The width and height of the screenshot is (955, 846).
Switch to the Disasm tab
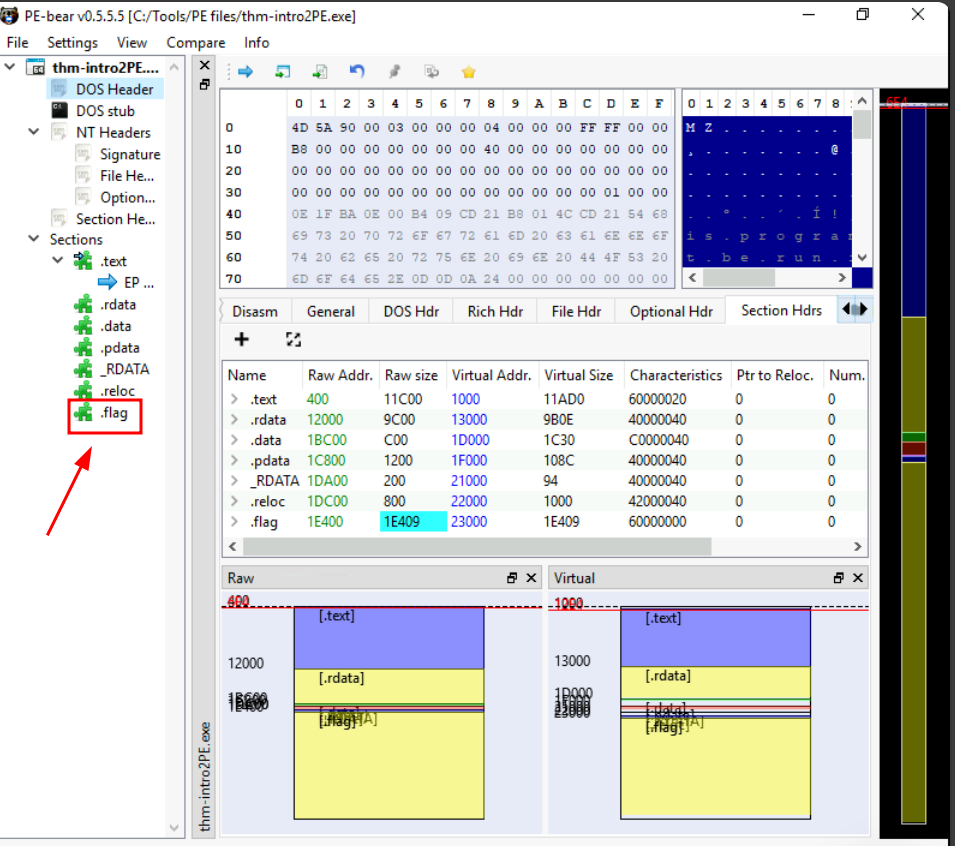click(x=255, y=311)
